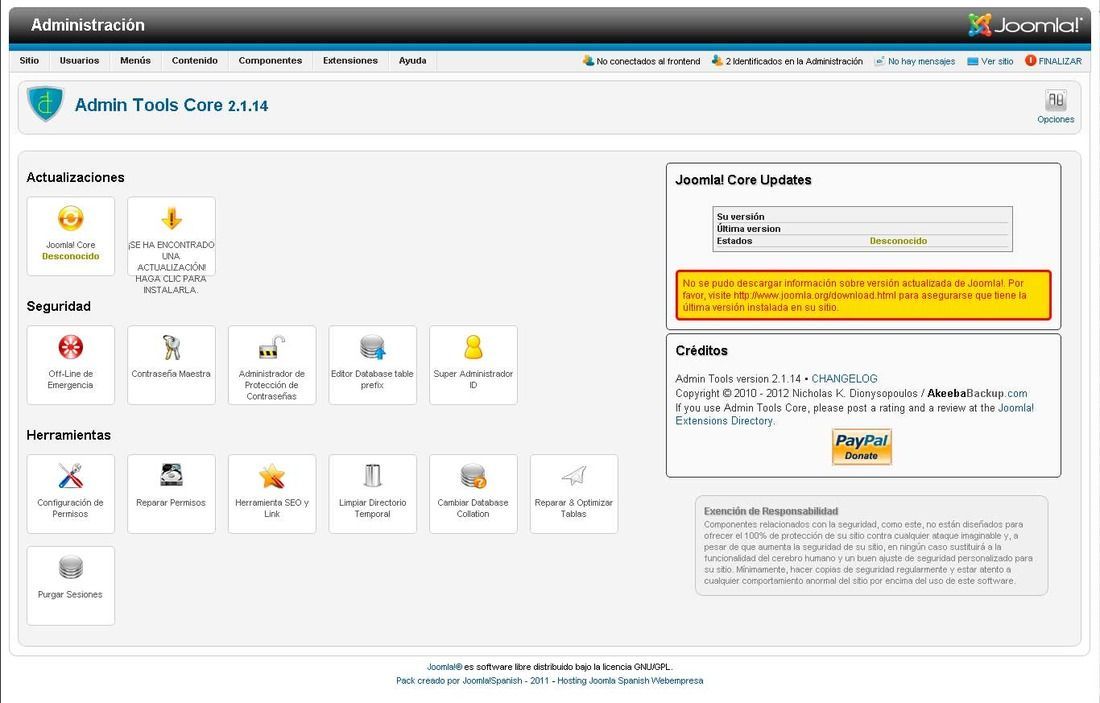This screenshot has width=1100, height=703.
Task: Open Cambiar Database Collation tool
Action: coord(474,494)
